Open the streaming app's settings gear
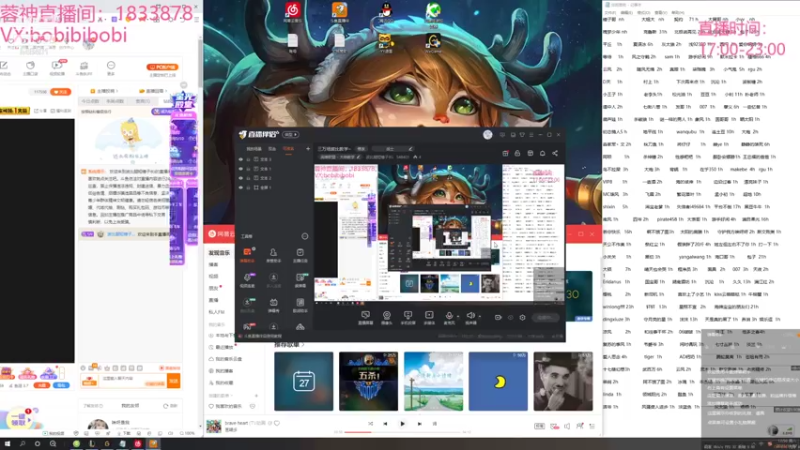 [x=522, y=317]
